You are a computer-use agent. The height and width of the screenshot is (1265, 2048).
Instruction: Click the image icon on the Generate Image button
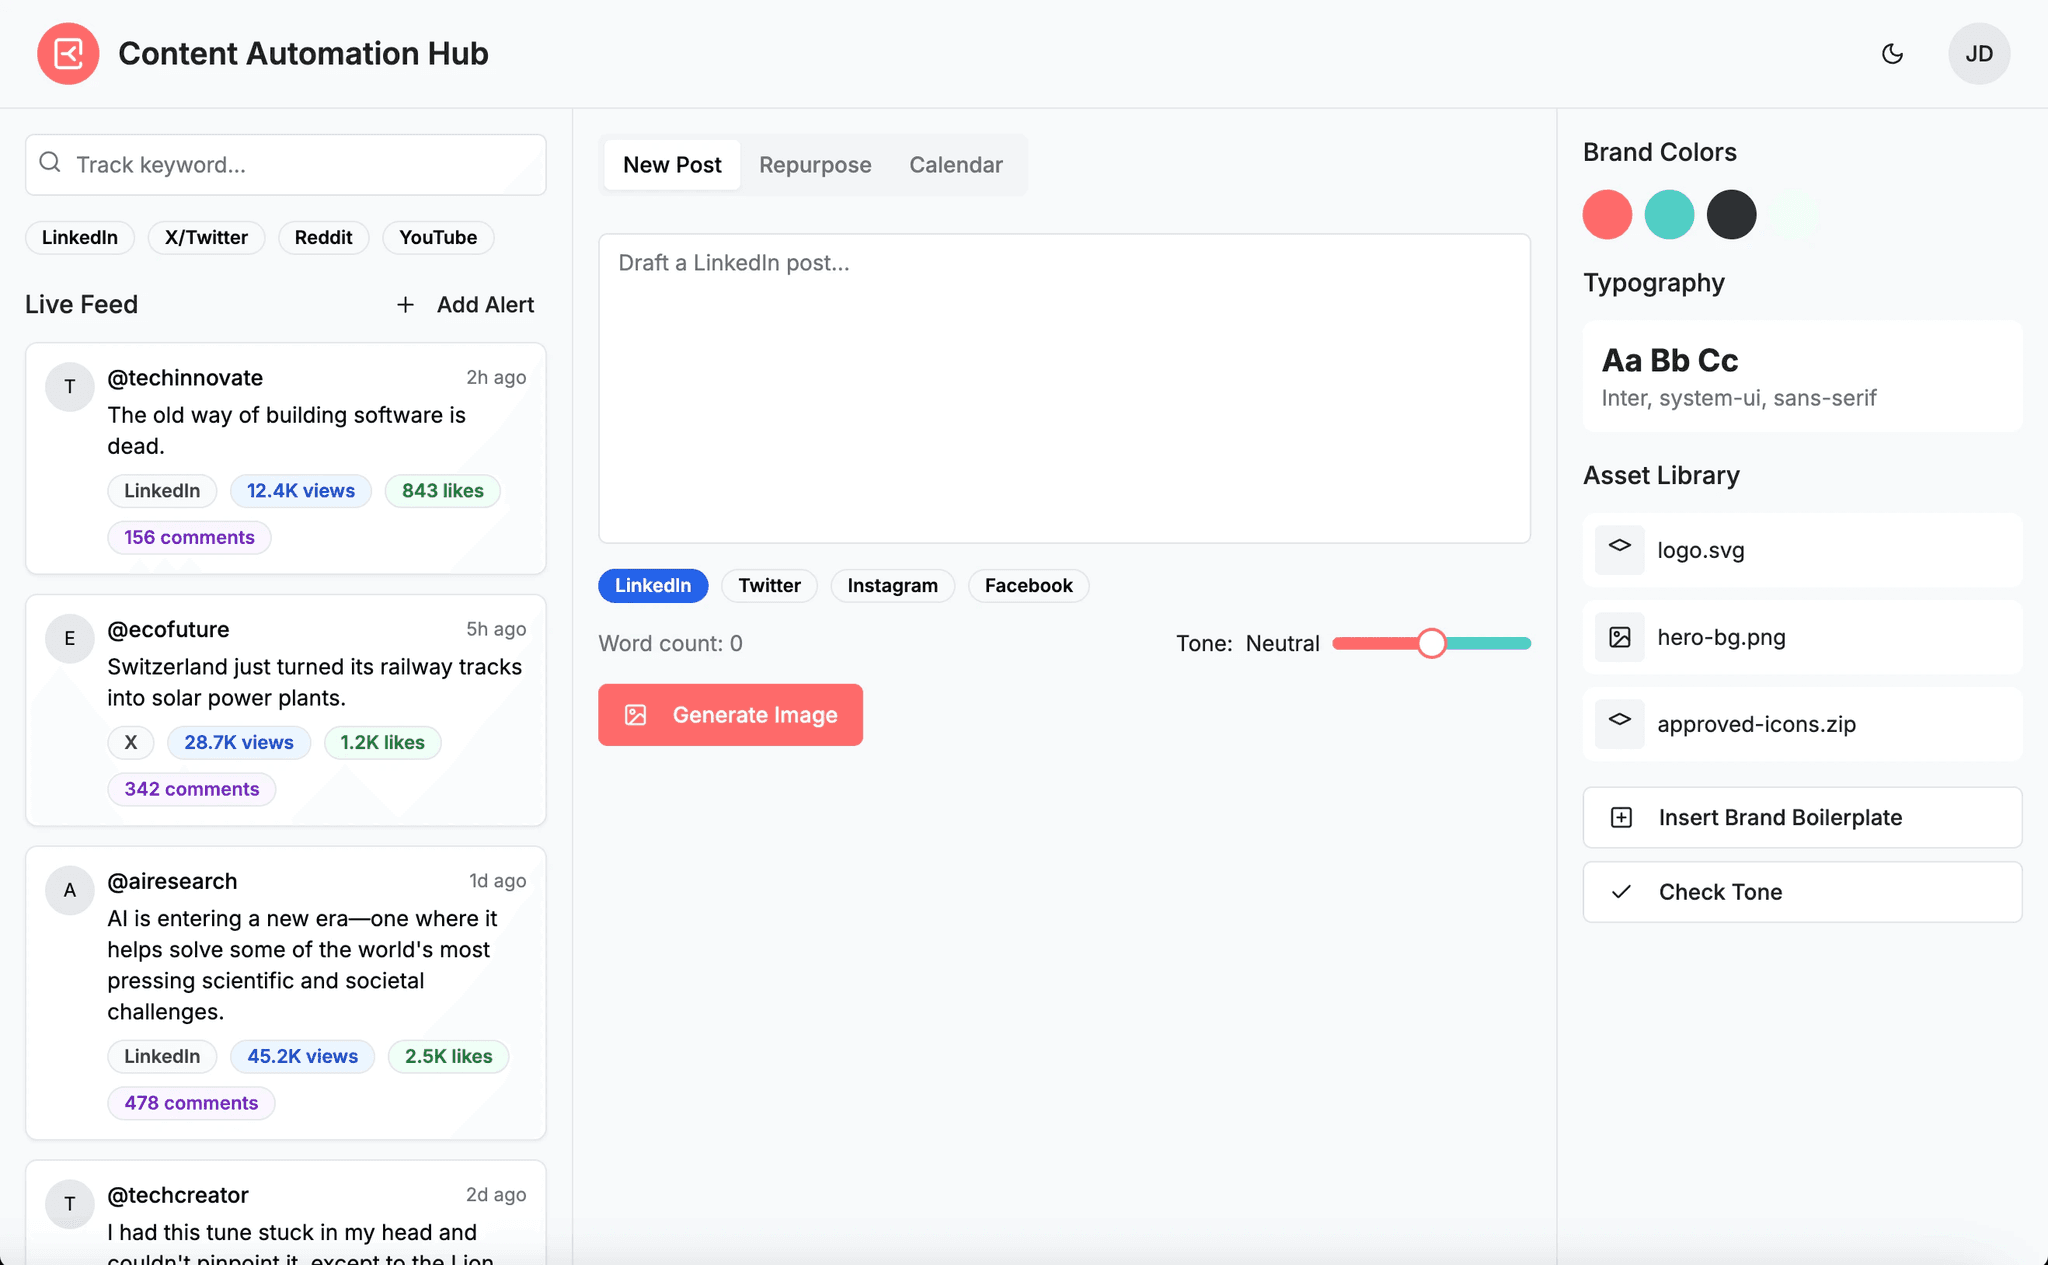636,715
